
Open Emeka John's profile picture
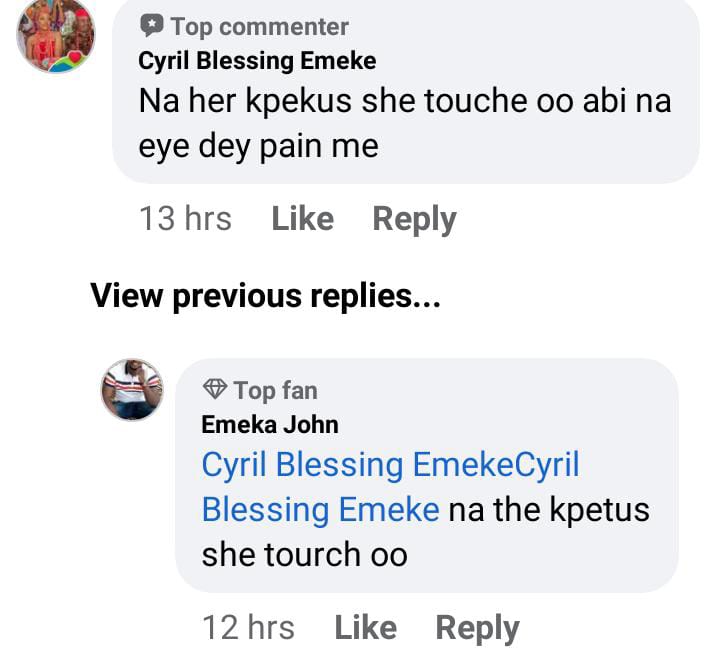point(132,389)
